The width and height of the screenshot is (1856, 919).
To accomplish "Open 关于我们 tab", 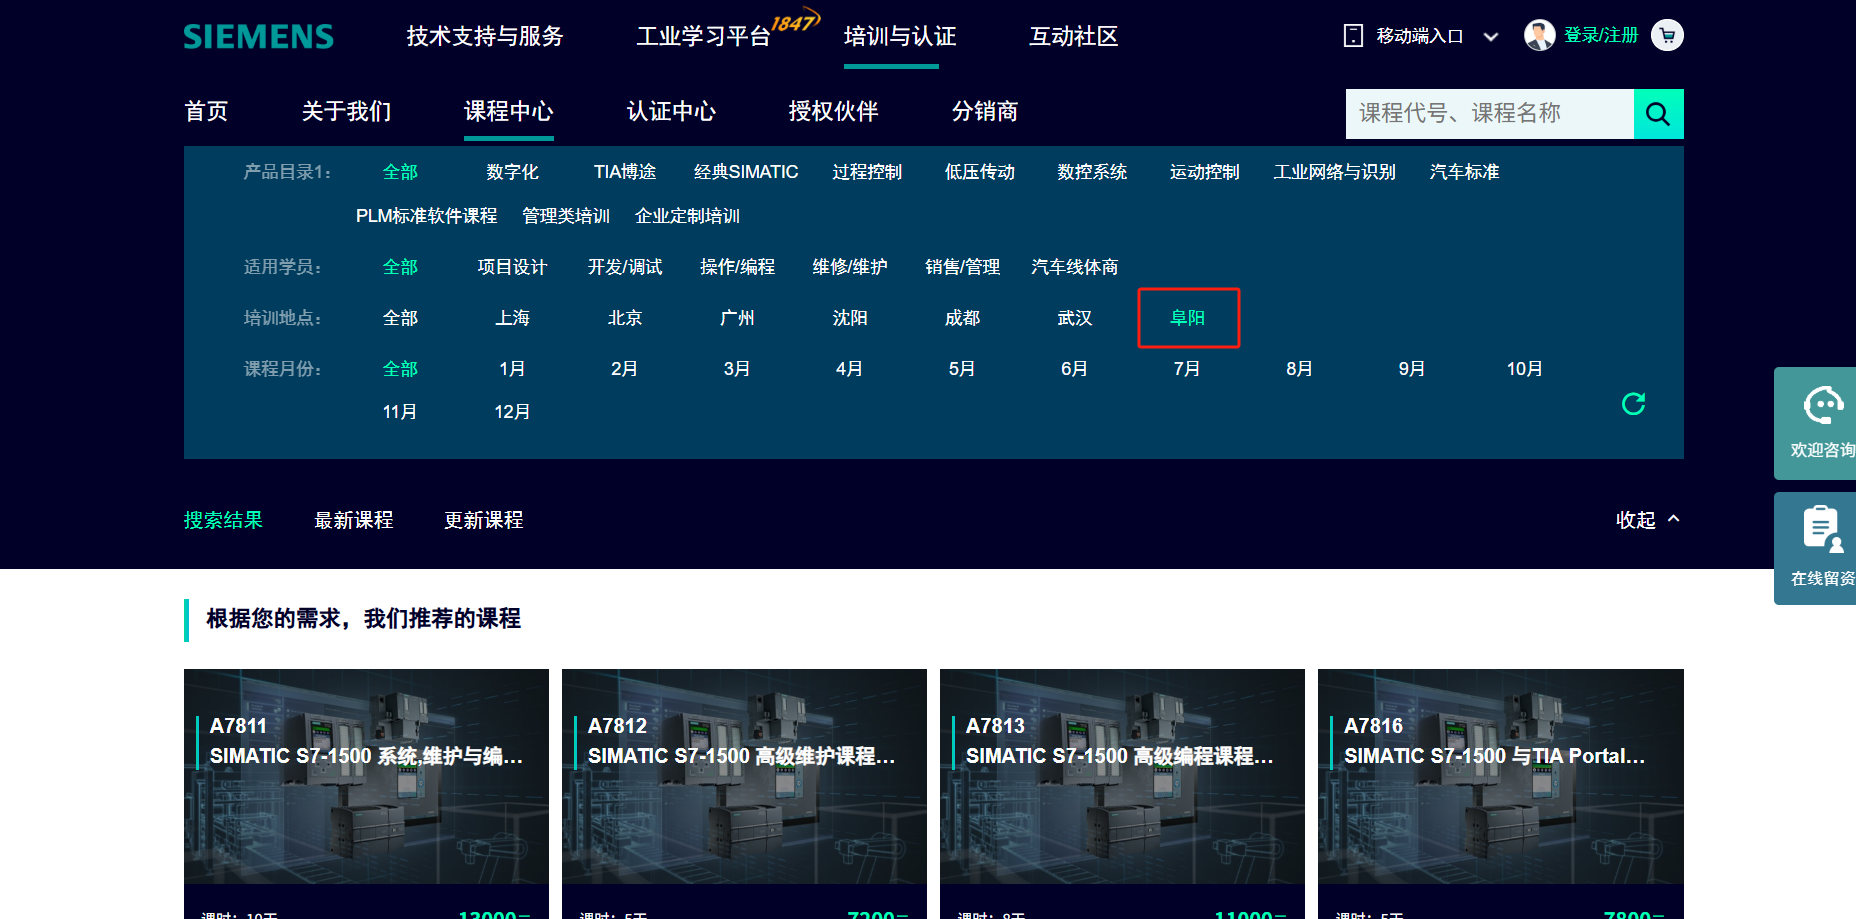I will pos(347,111).
